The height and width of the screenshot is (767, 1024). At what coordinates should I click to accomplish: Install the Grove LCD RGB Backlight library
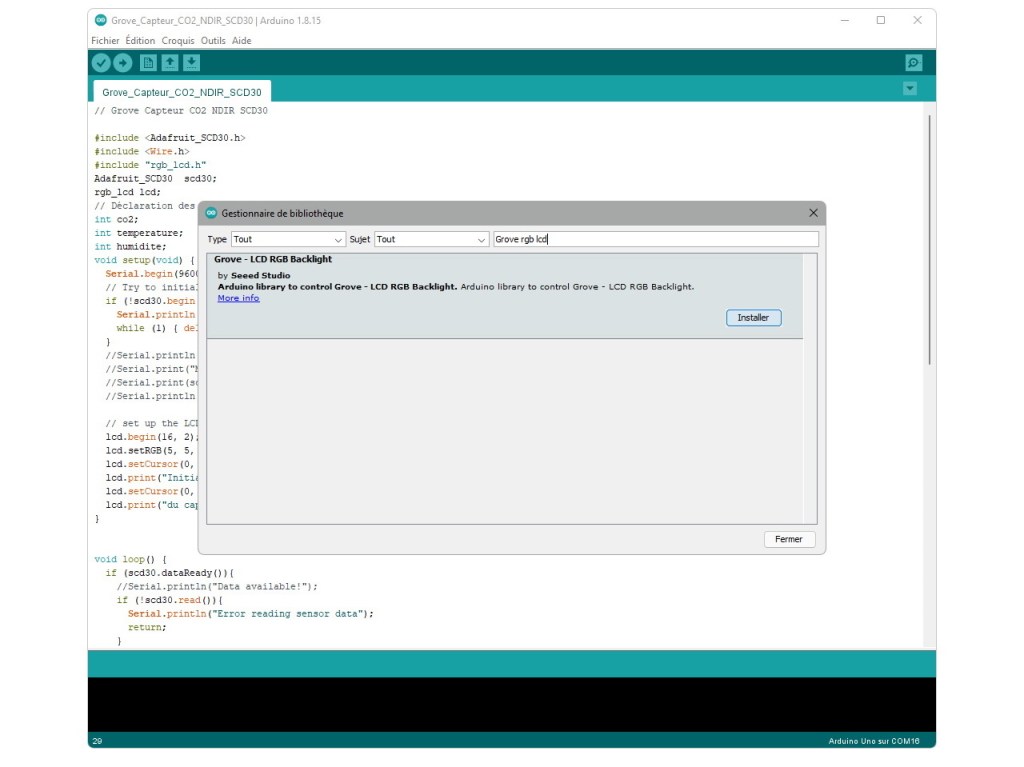click(753, 318)
